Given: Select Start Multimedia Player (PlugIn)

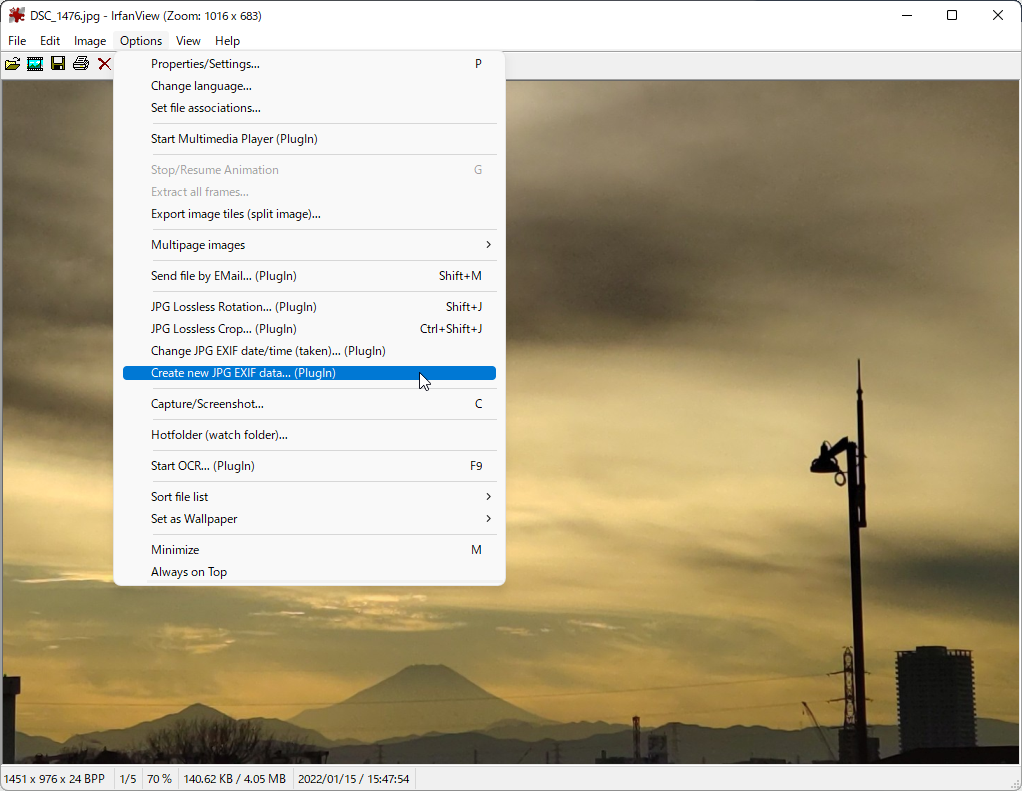Looking at the screenshot, I should point(310,139).
